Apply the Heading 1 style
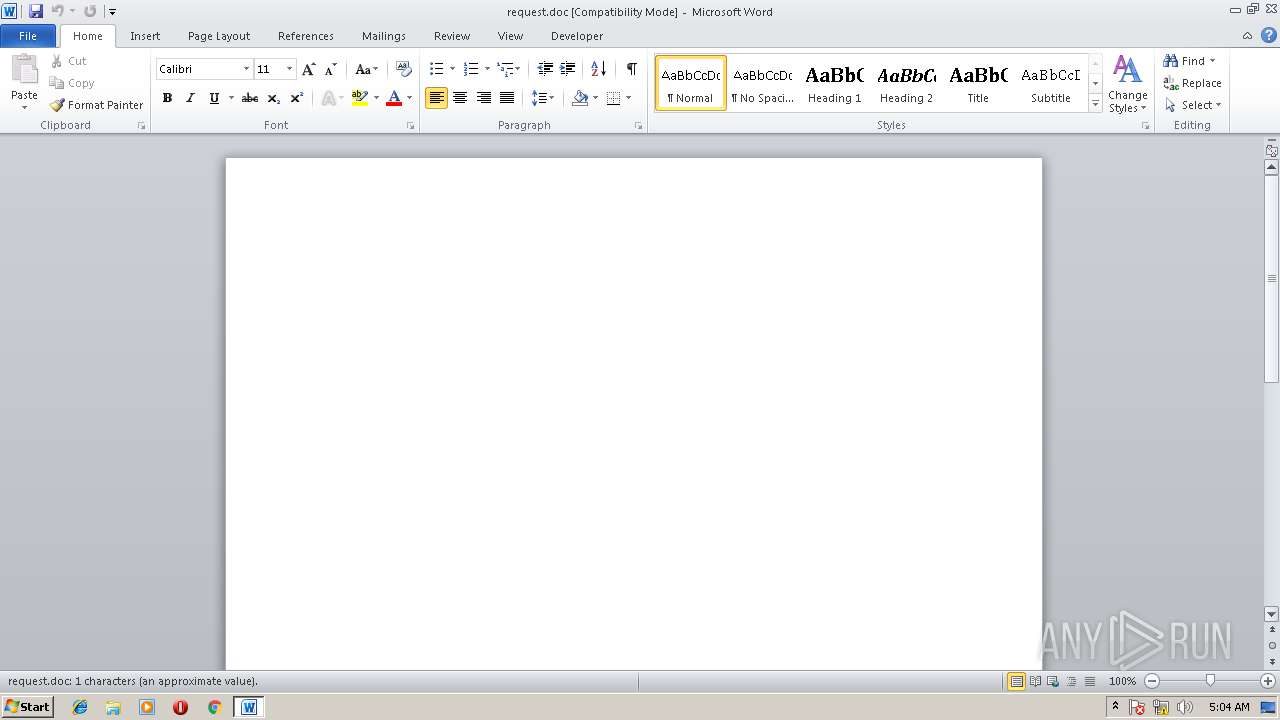Screen dimensions: 1280x720 (x=834, y=83)
